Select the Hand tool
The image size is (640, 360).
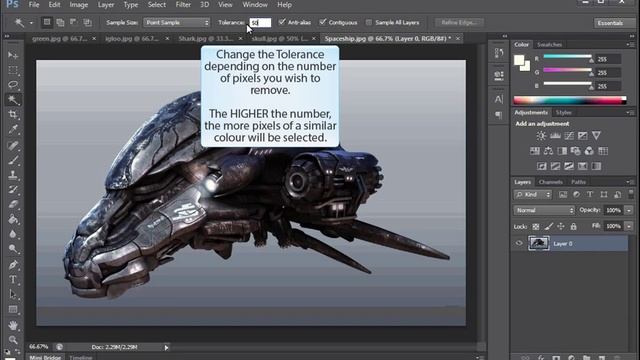(x=13, y=325)
